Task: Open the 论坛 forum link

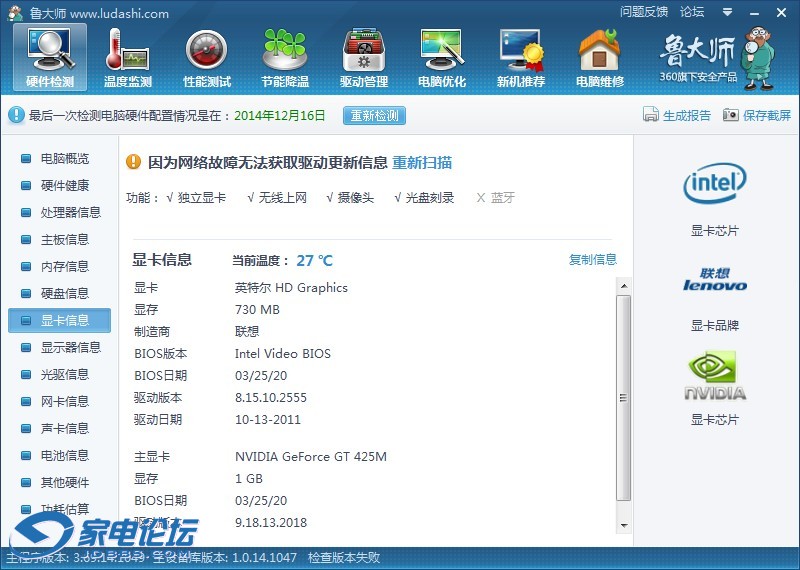Action: [x=692, y=12]
